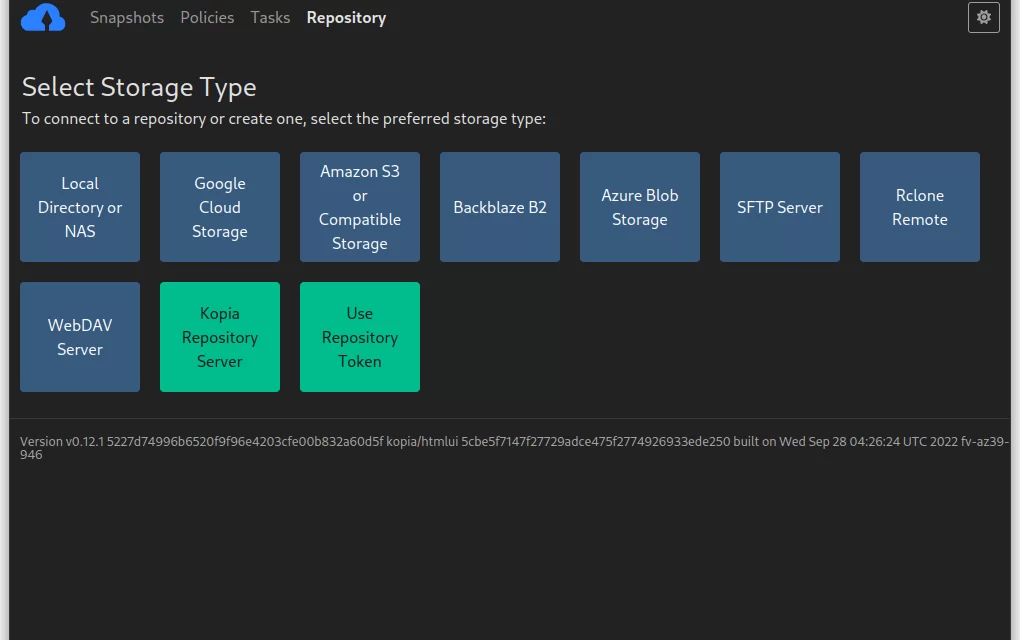Select Backblaze B2 storage
Image resolution: width=1020 pixels, height=640 pixels.
499,207
